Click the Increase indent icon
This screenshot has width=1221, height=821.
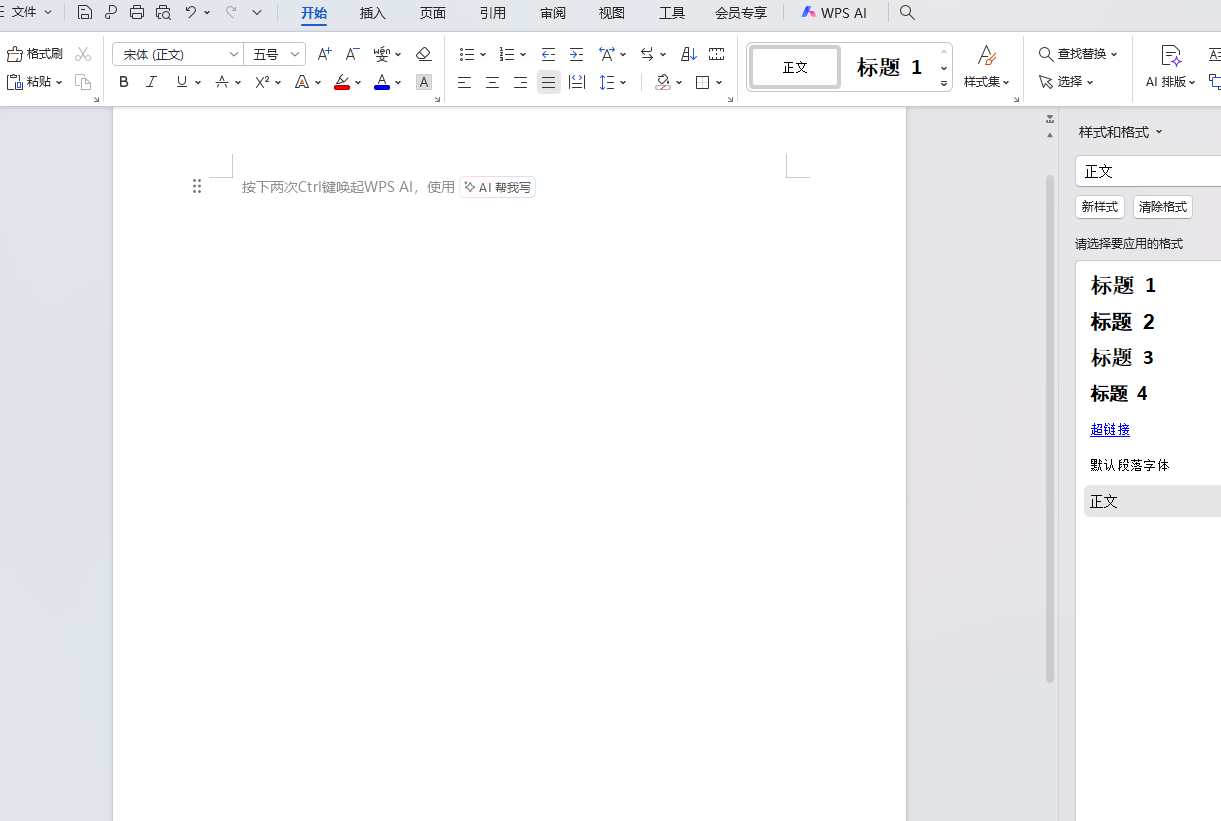[576, 54]
